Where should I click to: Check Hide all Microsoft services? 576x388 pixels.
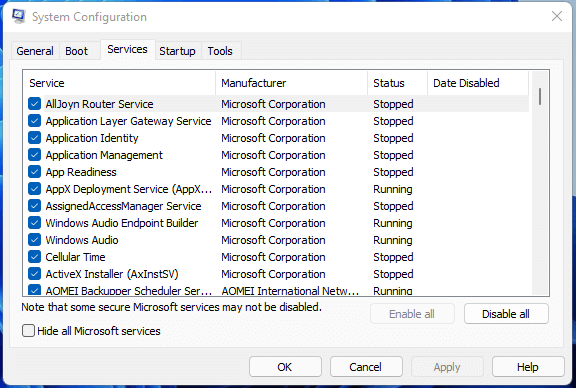(x=28, y=331)
